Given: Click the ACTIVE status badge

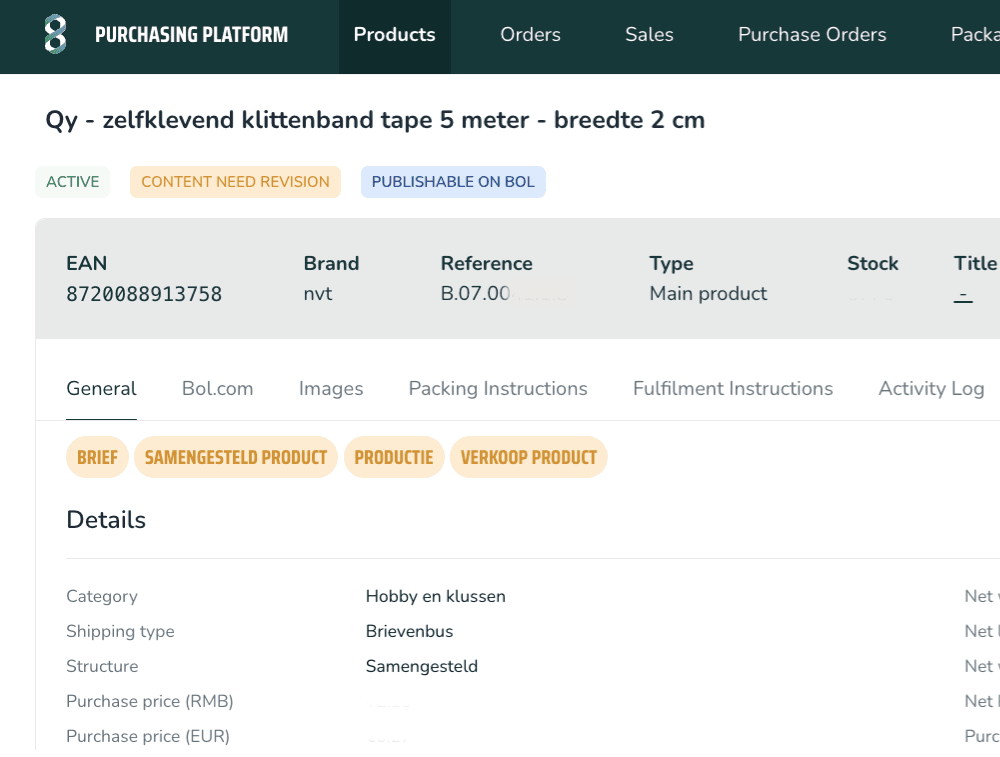Looking at the screenshot, I should (x=73, y=182).
